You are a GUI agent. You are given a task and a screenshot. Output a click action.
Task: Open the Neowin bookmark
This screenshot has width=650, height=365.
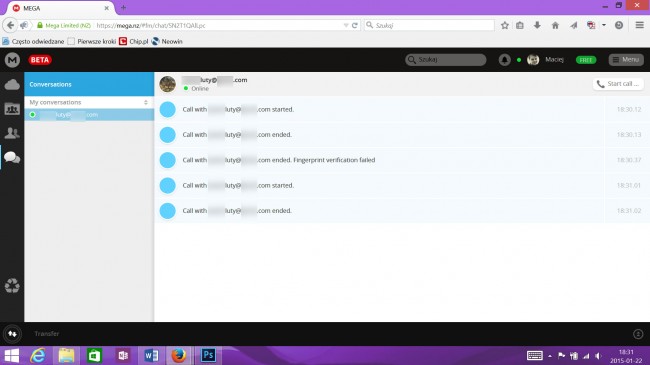point(167,41)
